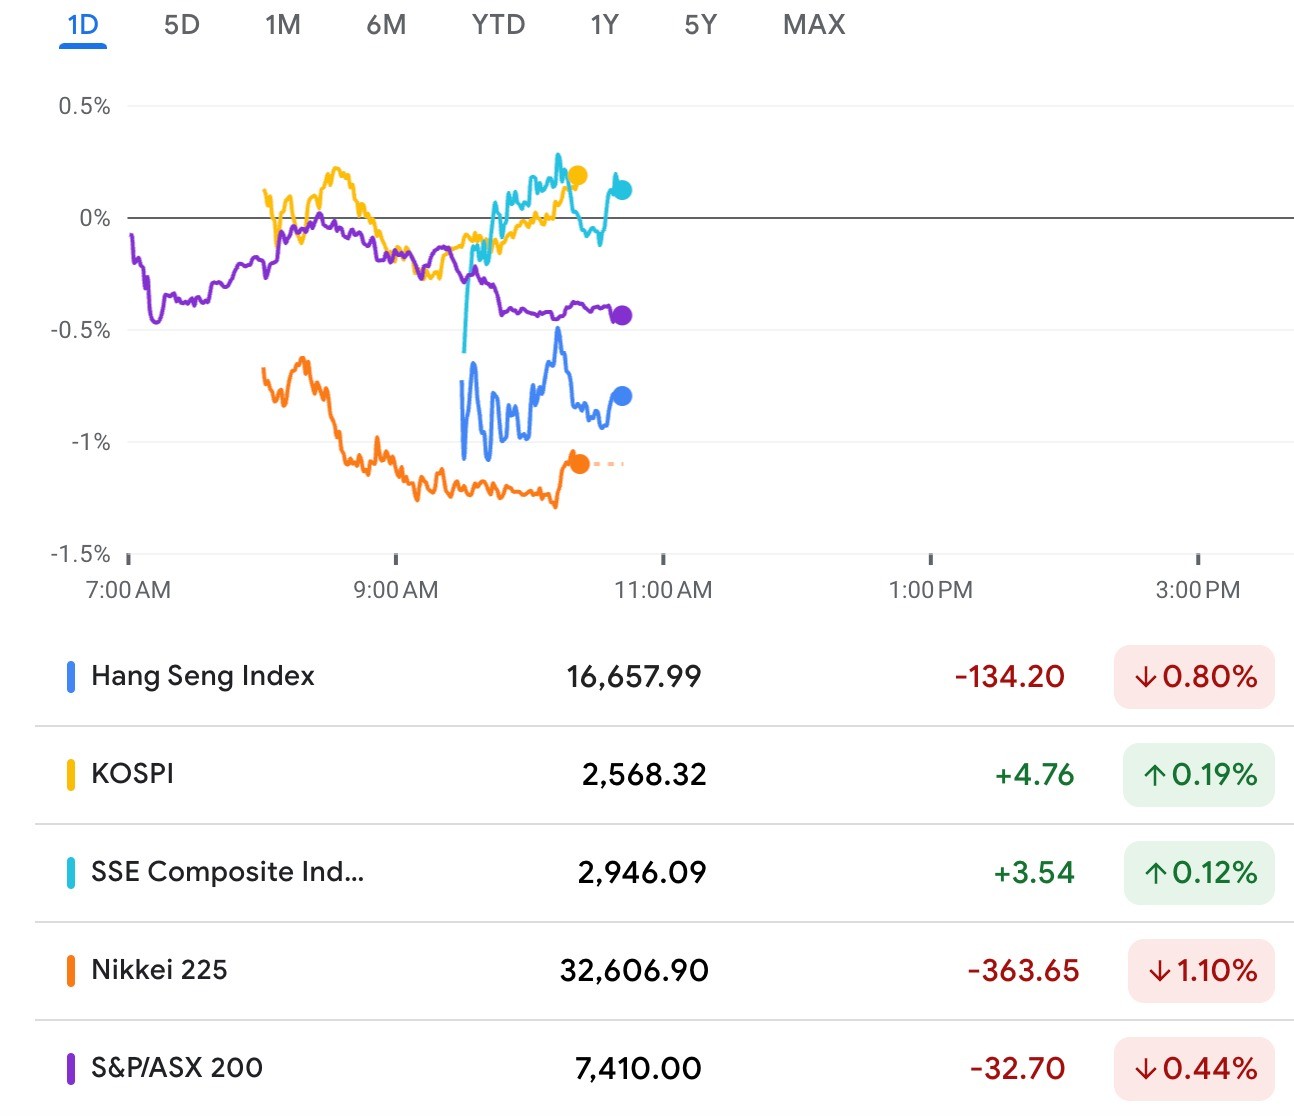Open the 6M chart range
The width and height of the screenshot is (1294, 1116).
coord(386,24)
